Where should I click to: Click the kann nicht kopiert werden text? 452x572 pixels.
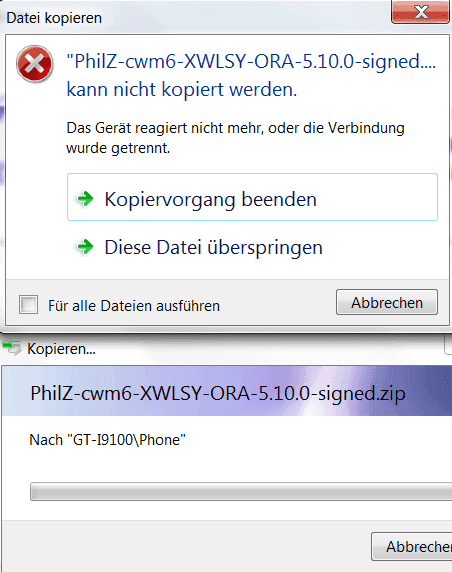tap(182, 89)
